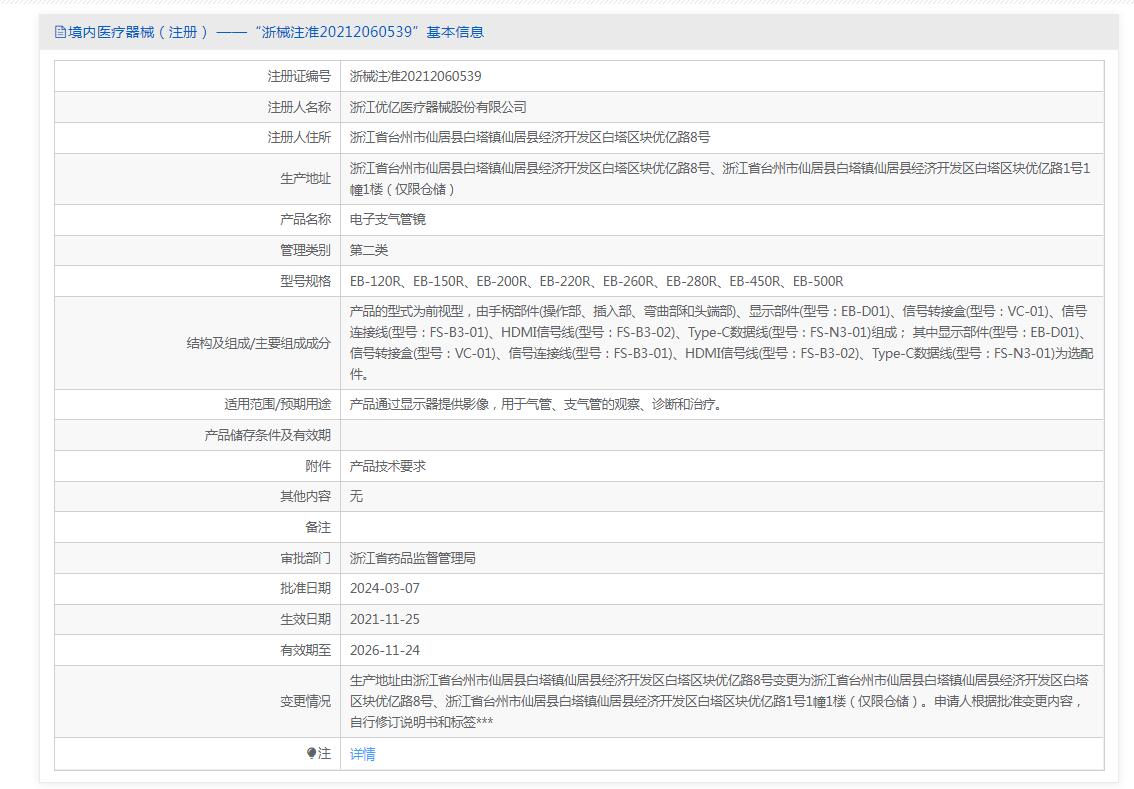1134x789 pixels.
Task: Click the 生产地址 row label
Action: coord(305,178)
